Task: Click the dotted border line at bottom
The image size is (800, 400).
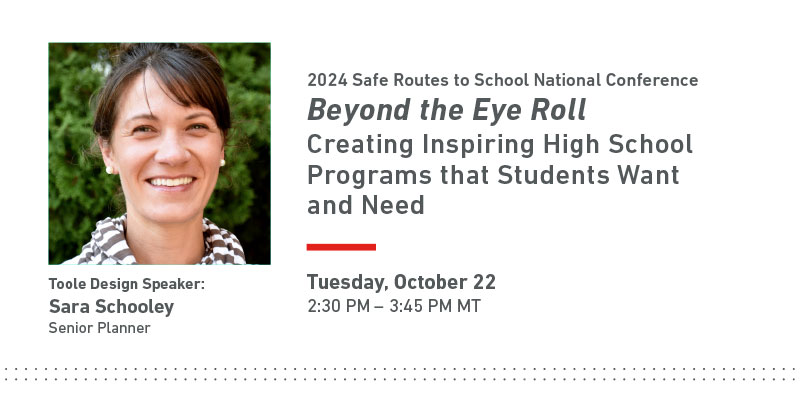Action: click(x=400, y=374)
